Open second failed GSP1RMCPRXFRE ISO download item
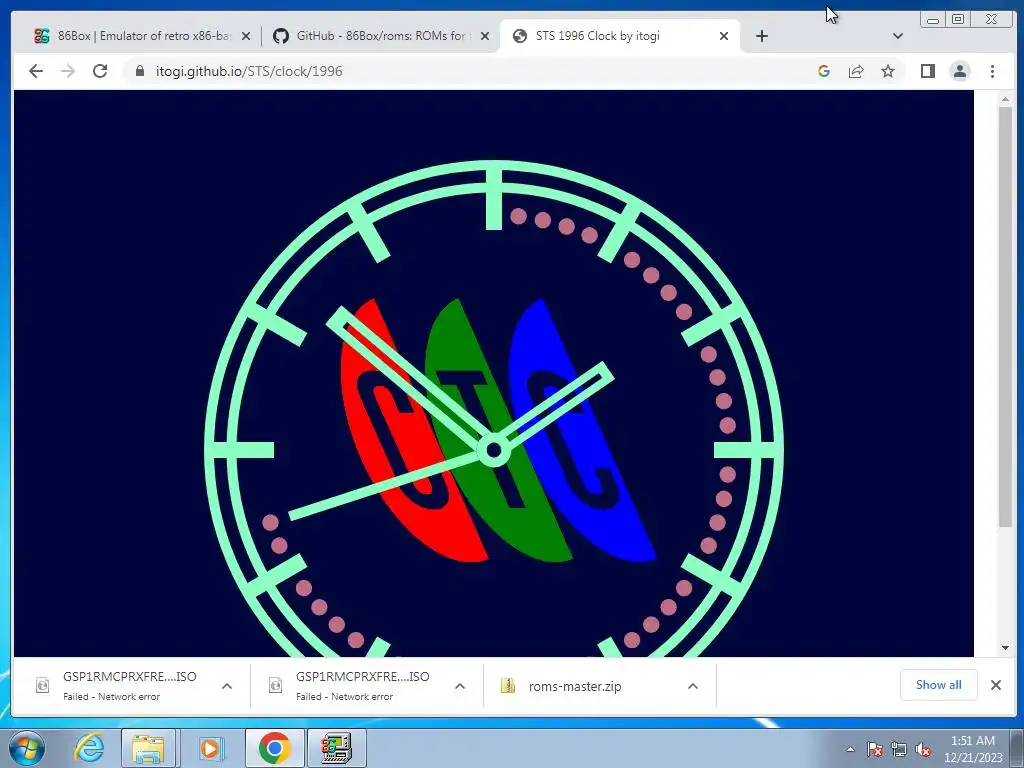Viewport: 1024px width, 768px height. [351, 686]
